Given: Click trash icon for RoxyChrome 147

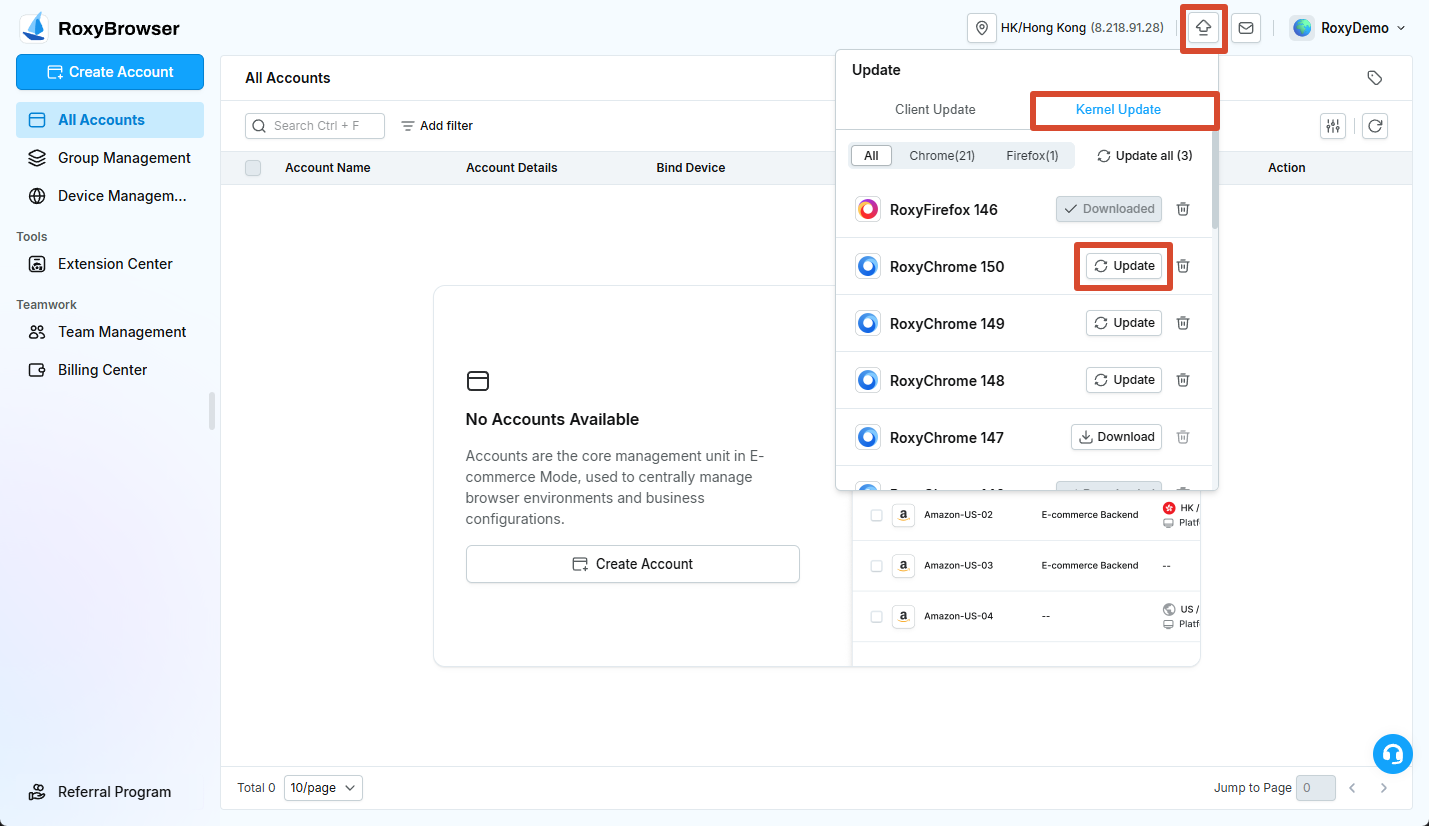Looking at the screenshot, I should click(x=1183, y=437).
